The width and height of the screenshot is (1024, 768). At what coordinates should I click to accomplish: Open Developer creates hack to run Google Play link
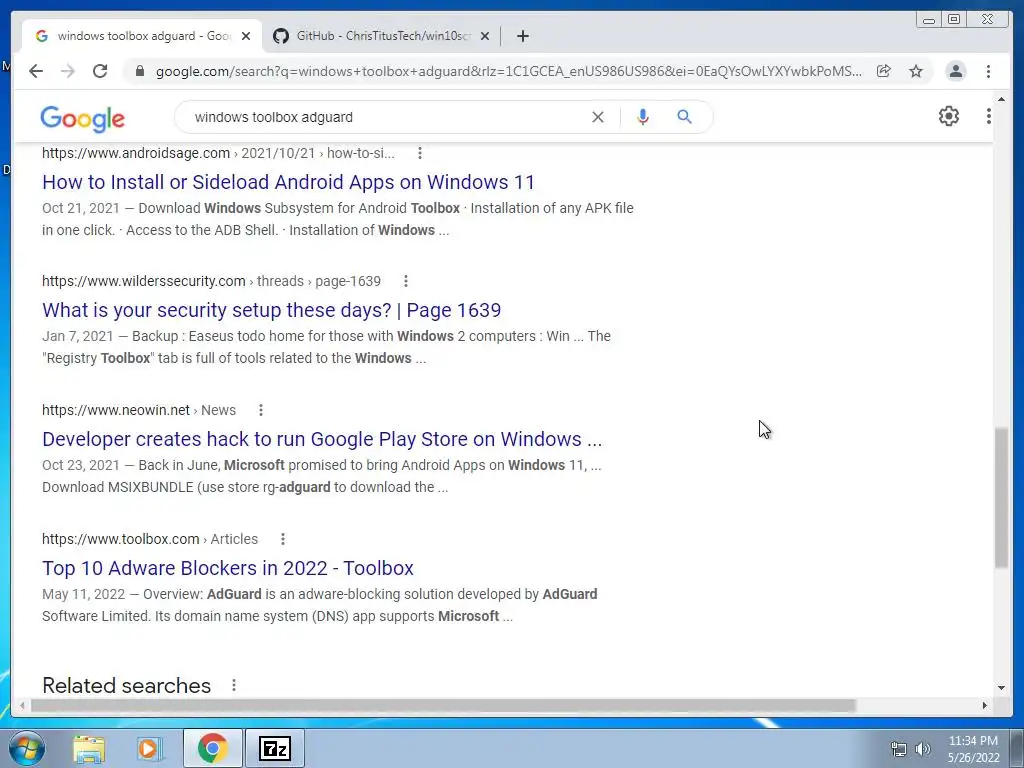pyautogui.click(x=322, y=439)
